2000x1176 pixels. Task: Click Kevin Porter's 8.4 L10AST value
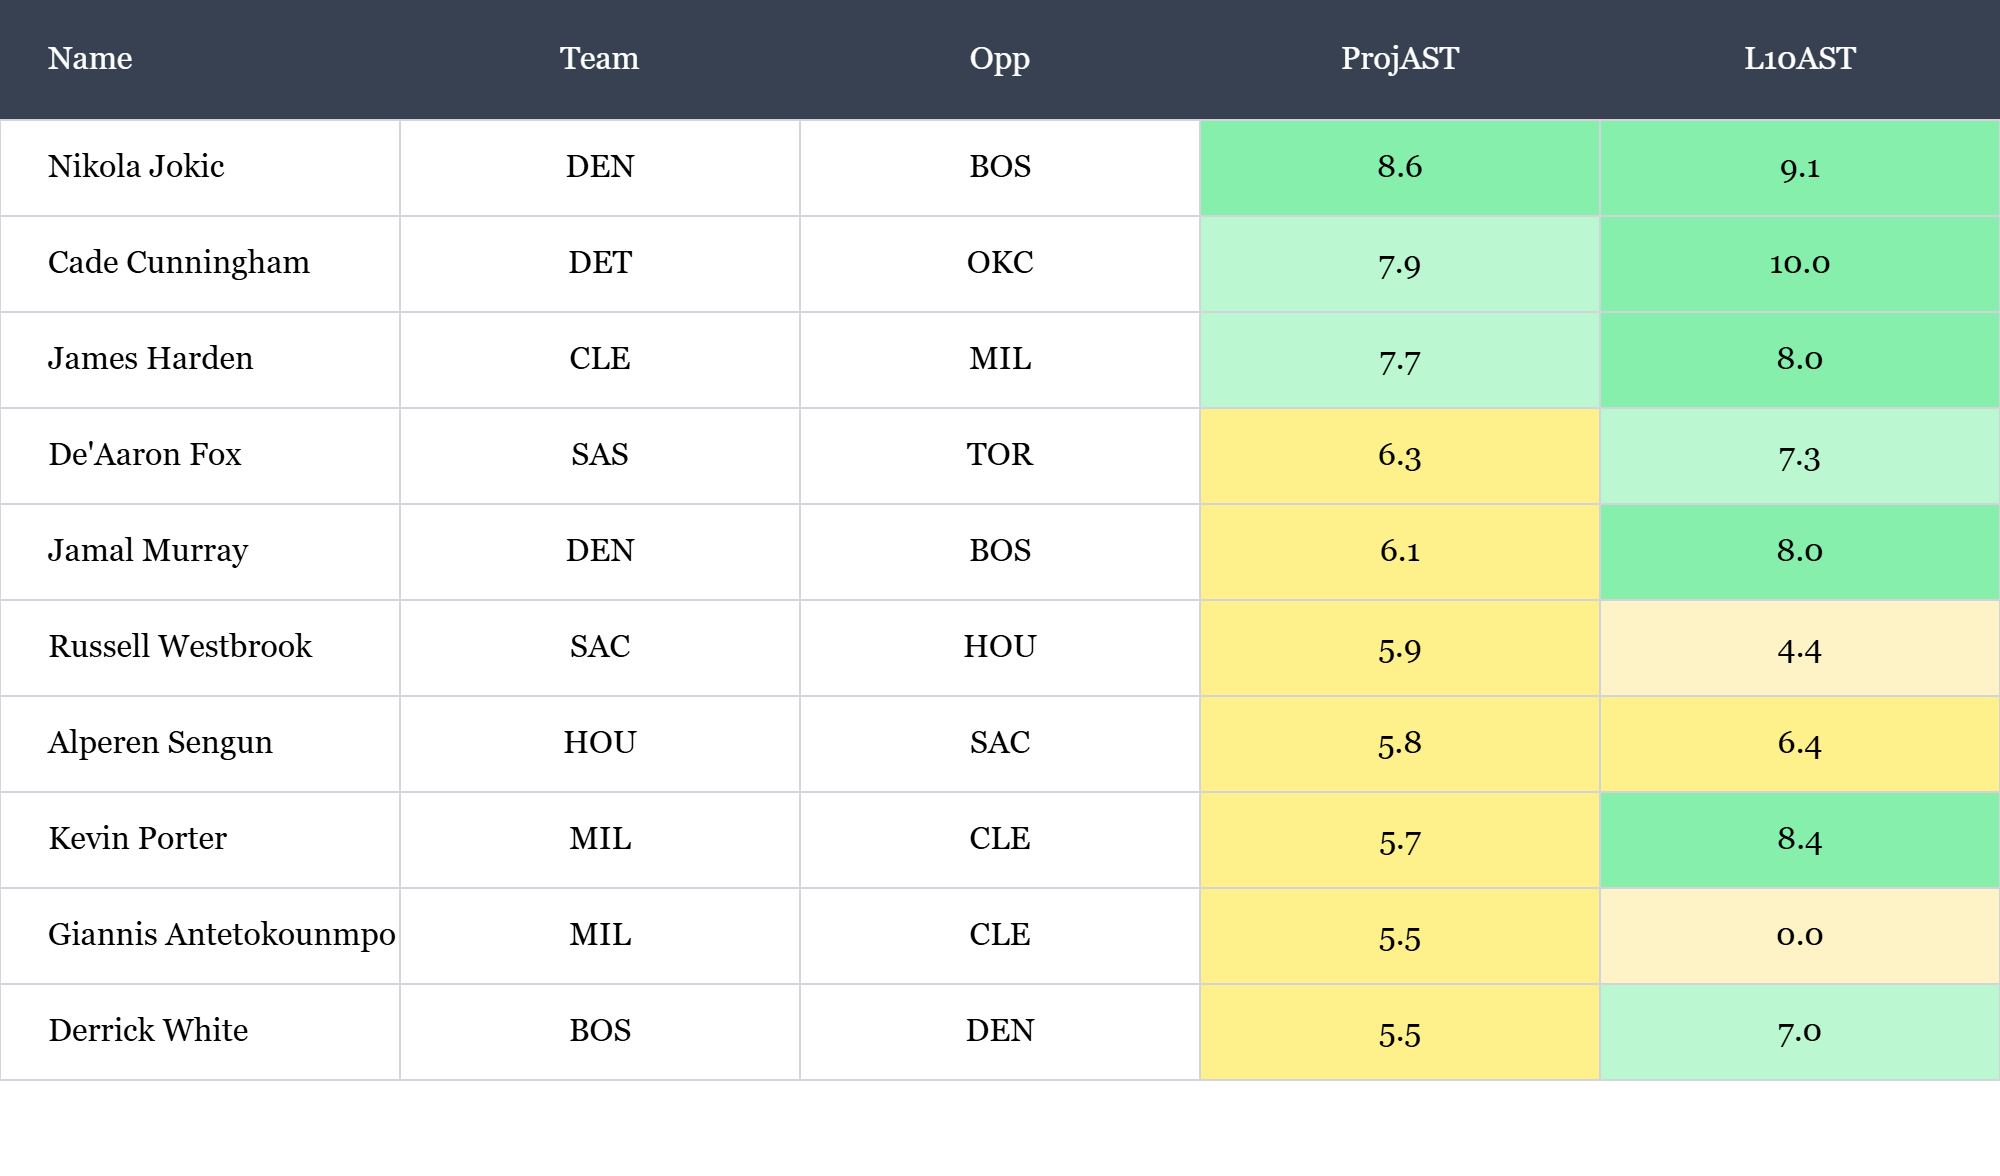(1799, 838)
